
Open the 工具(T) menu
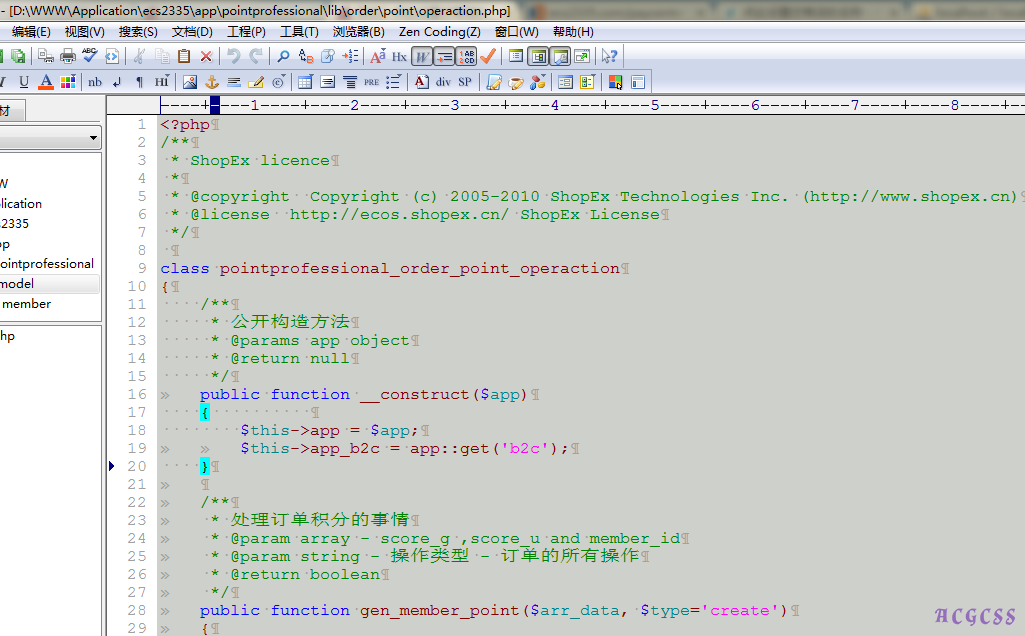click(x=299, y=32)
